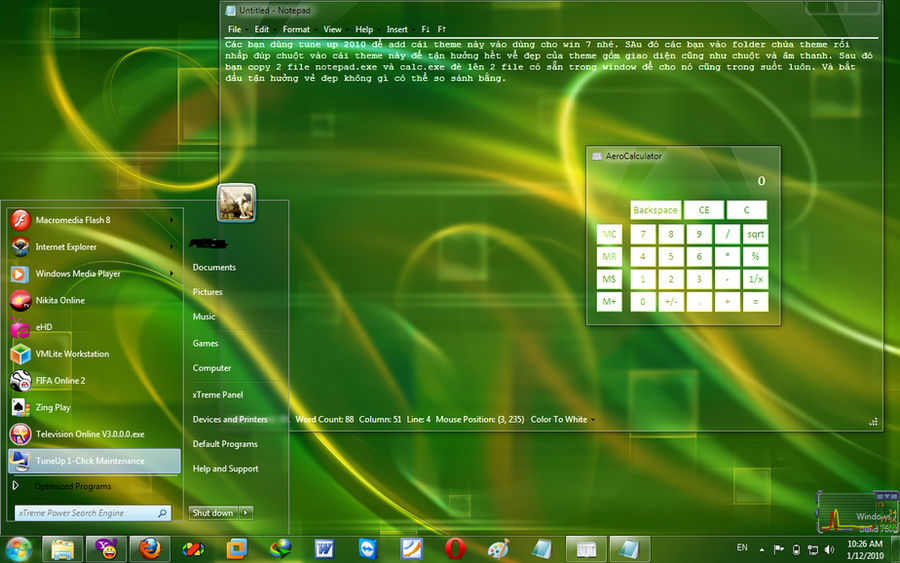Launch Microsoft Word from taskbar
The height and width of the screenshot is (563, 900).
324,549
